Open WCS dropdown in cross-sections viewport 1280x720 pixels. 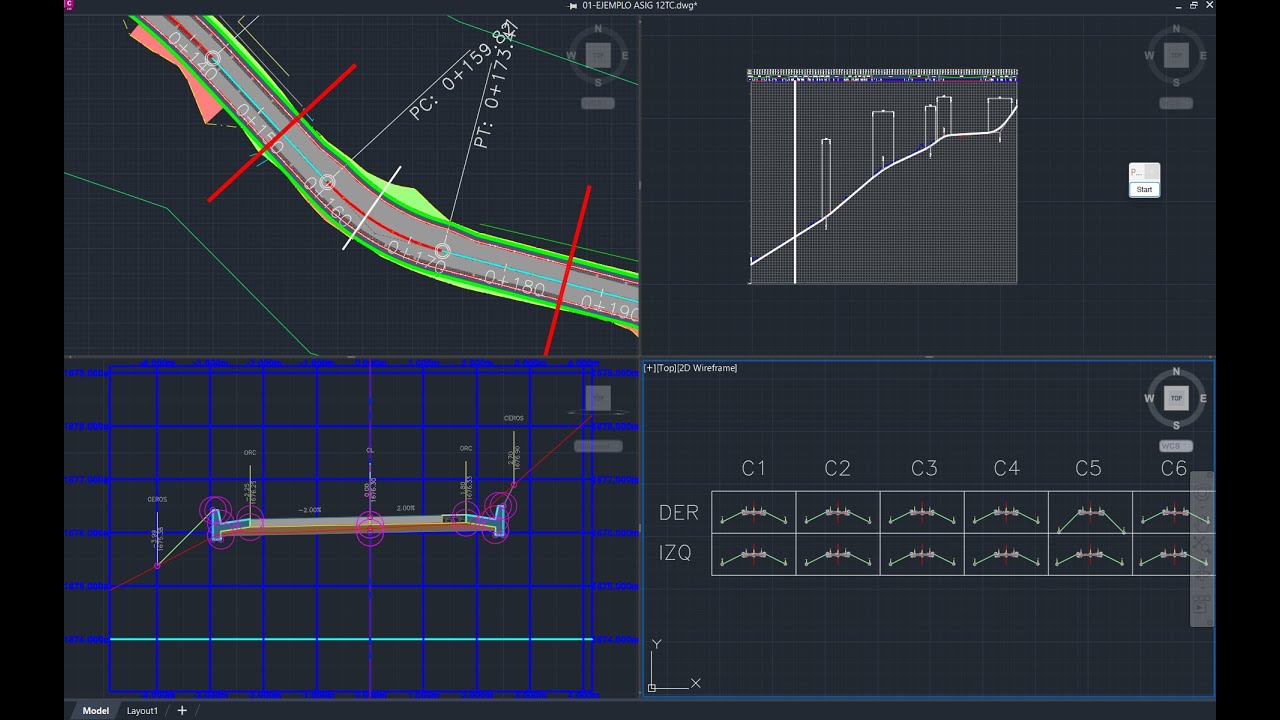click(1176, 446)
